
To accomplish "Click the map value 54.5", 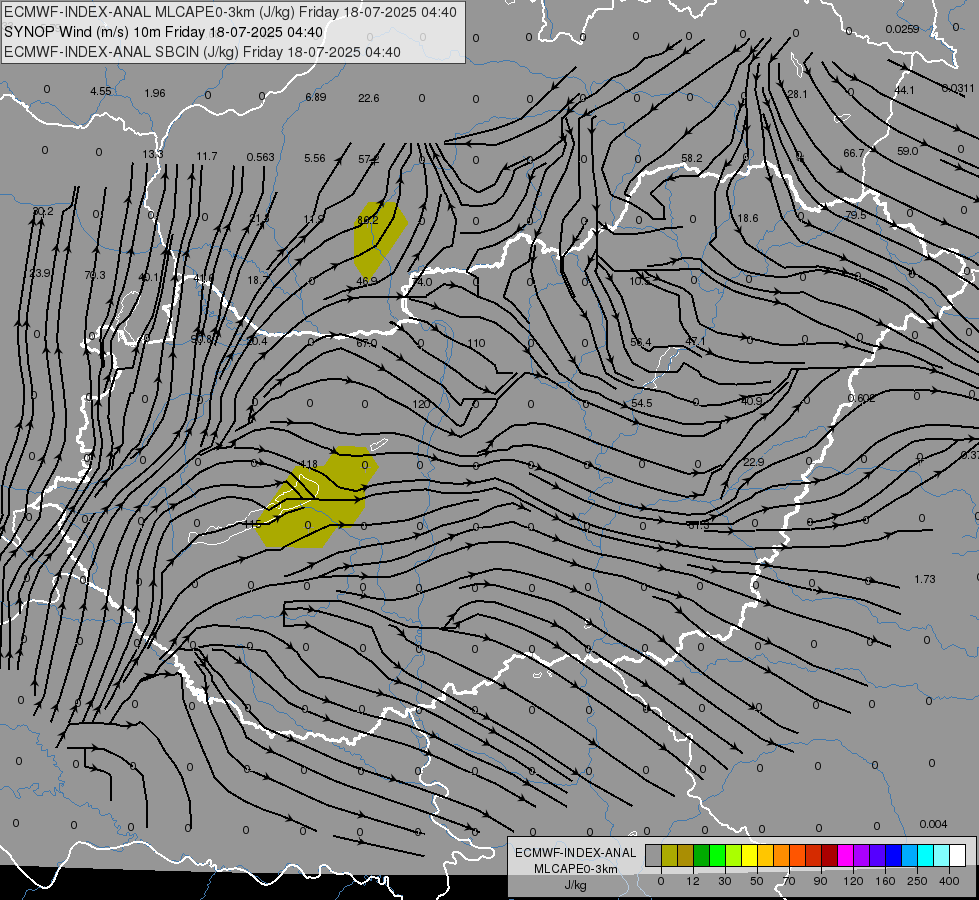I will click(x=642, y=403).
